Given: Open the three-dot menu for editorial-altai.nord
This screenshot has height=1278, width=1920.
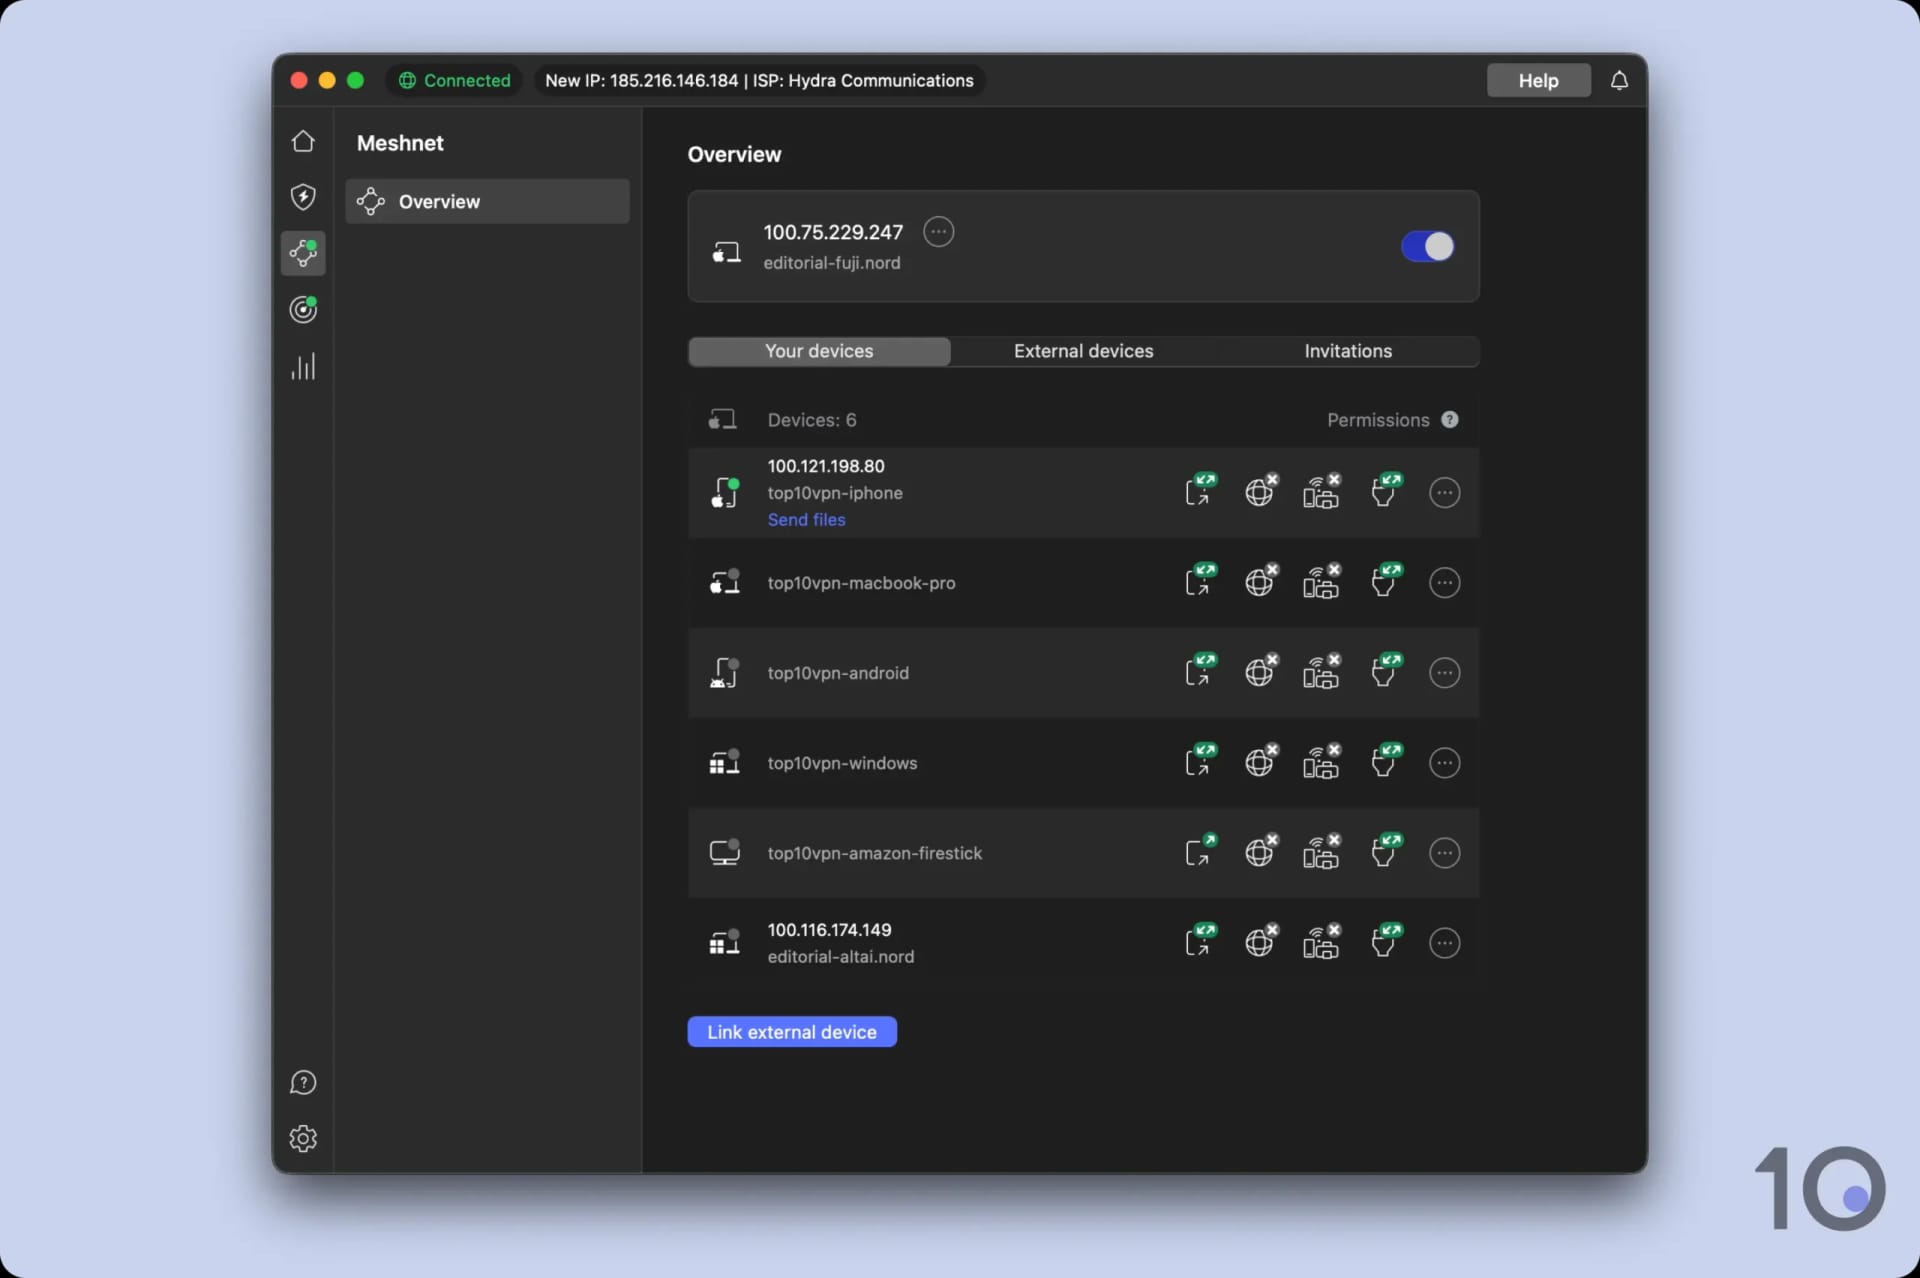Looking at the screenshot, I should [1444, 942].
